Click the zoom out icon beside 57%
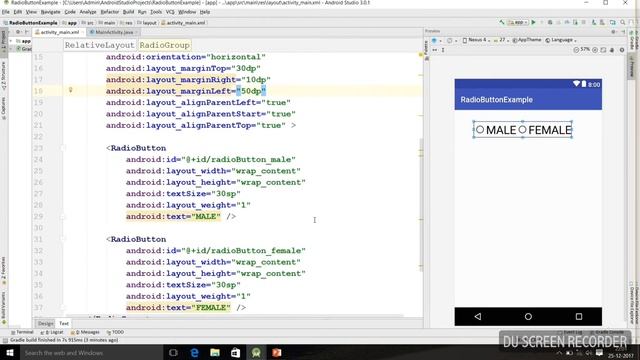This screenshot has width=640, height=360. 576,50
